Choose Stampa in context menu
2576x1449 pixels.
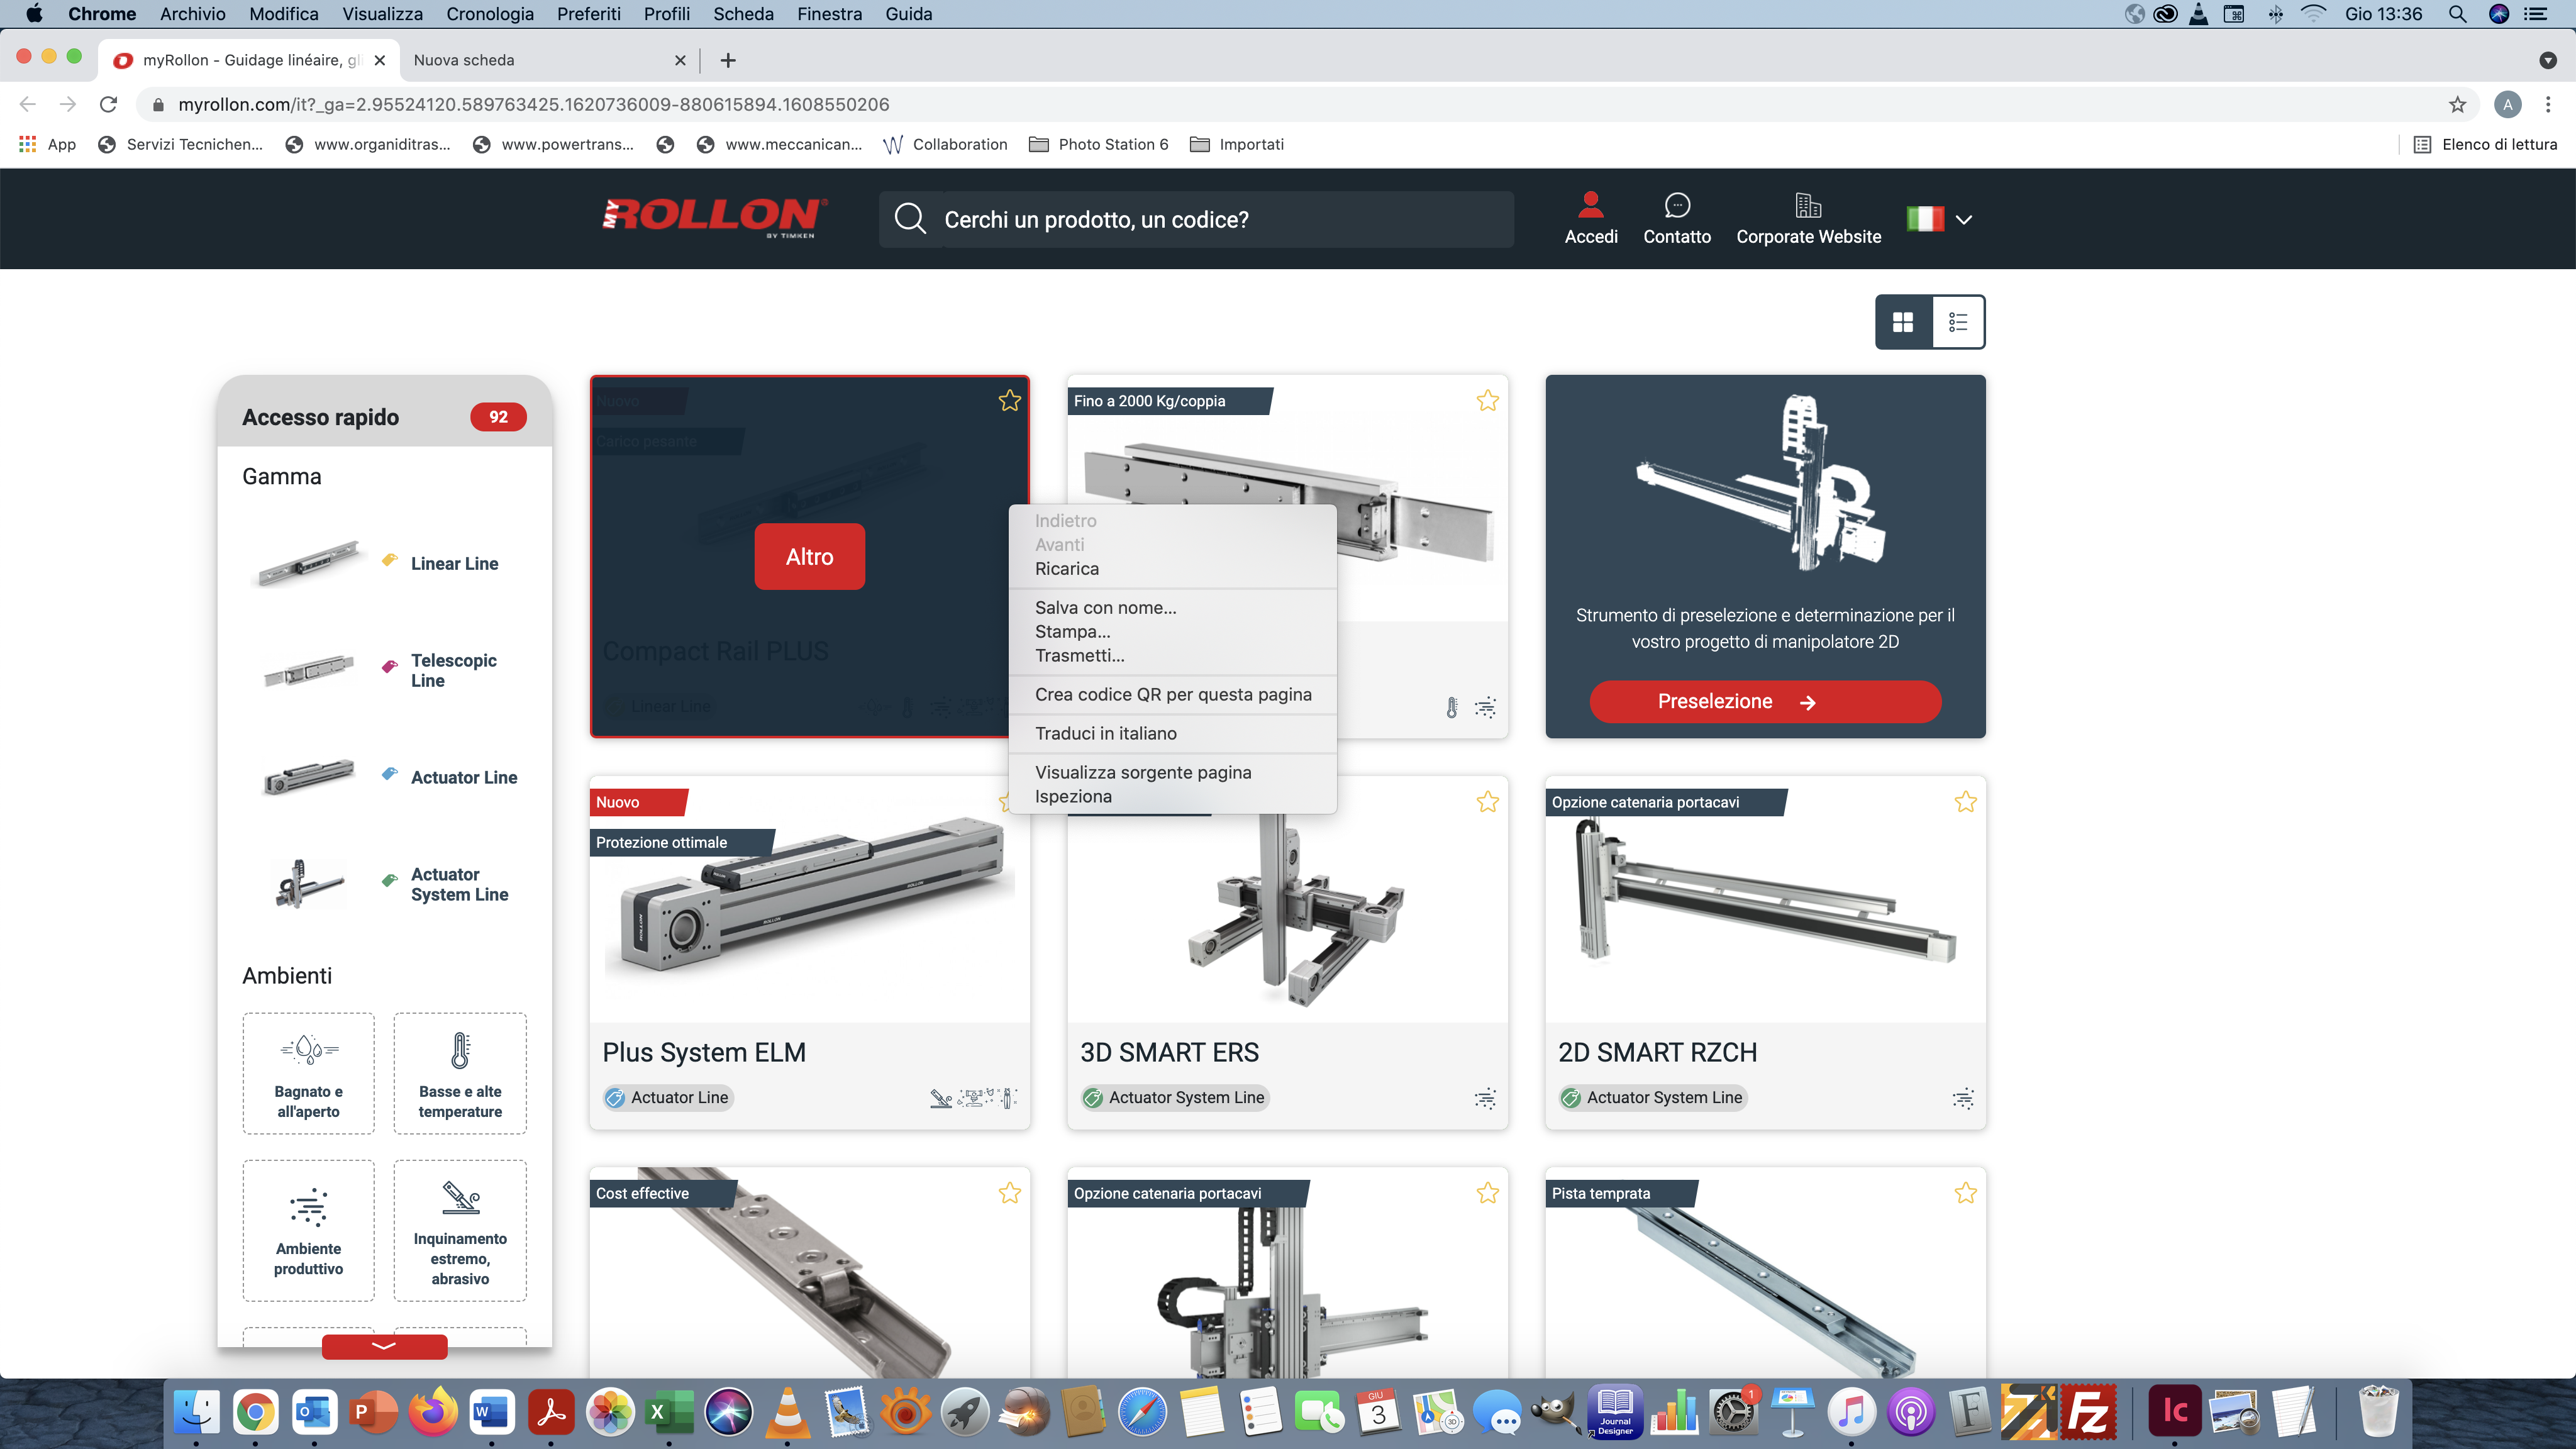click(x=1072, y=631)
